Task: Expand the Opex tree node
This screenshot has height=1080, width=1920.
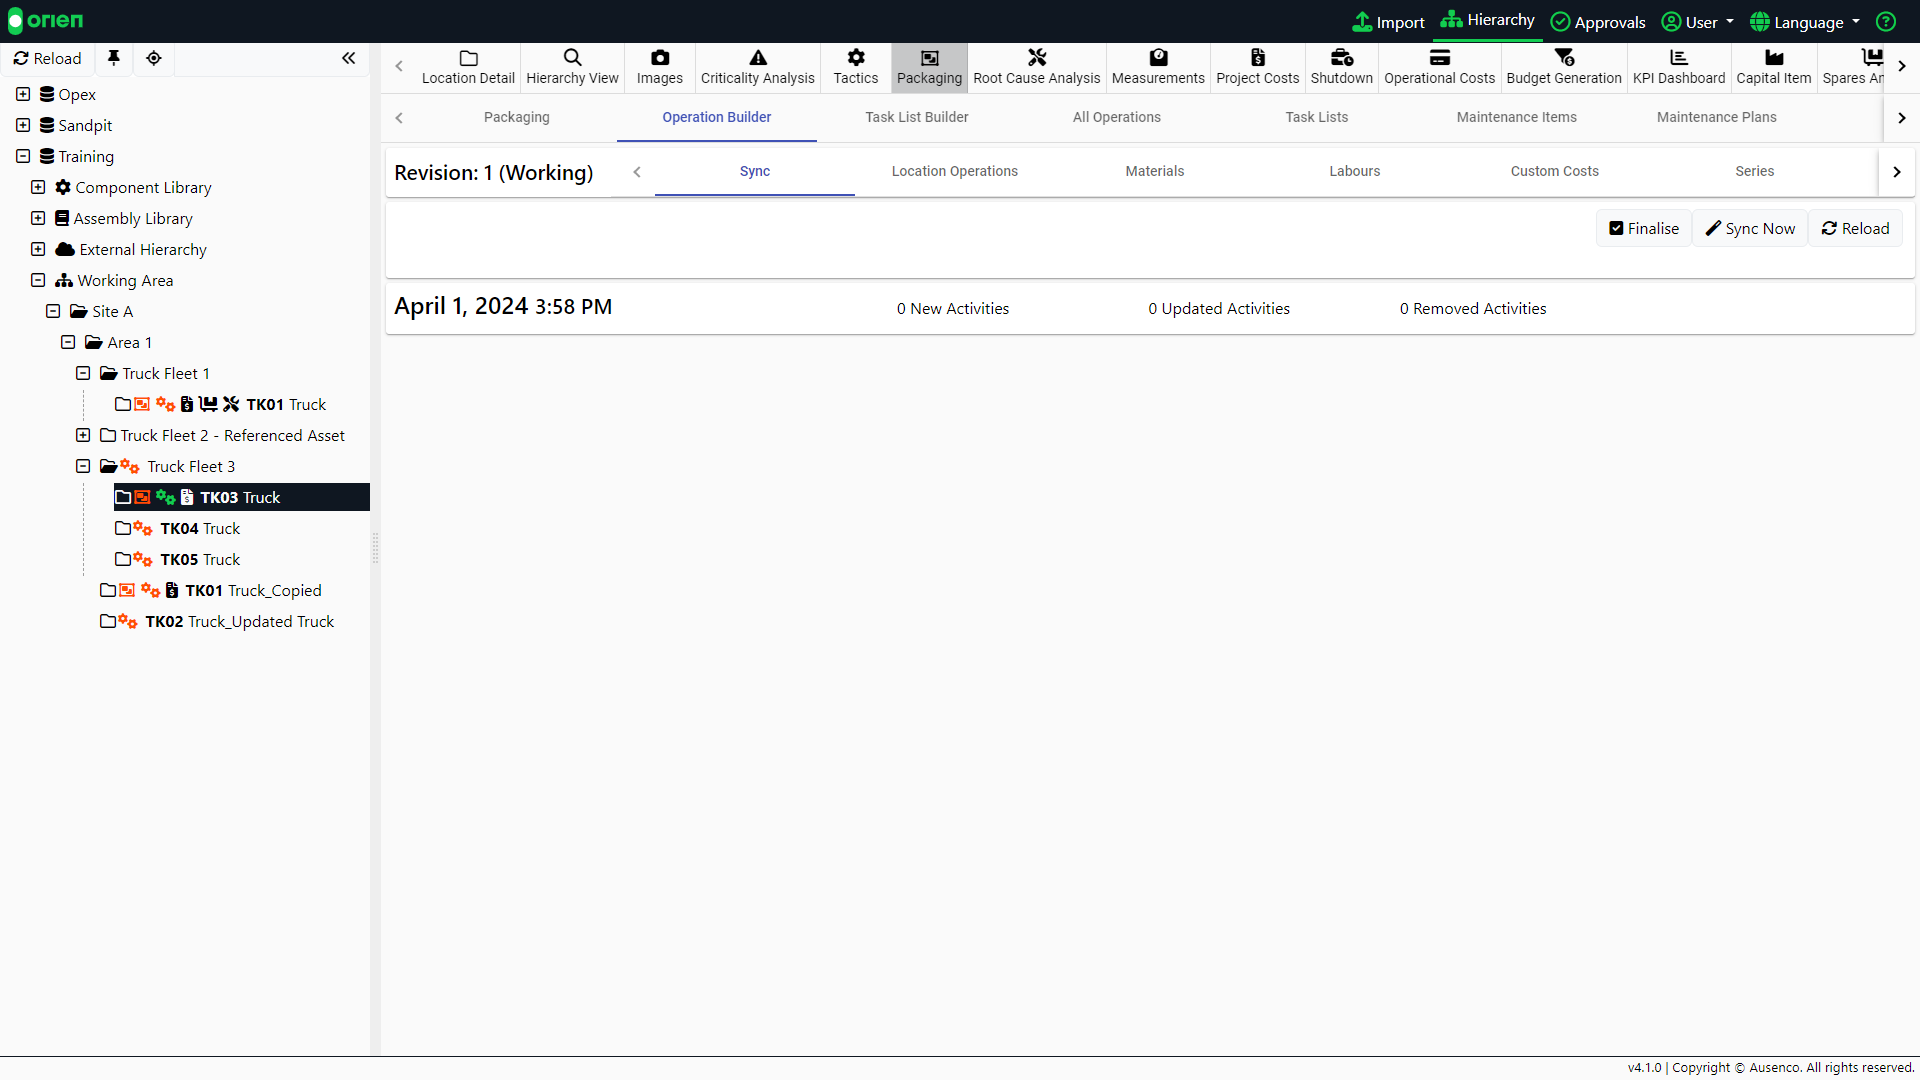Action: tap(22, 94)
